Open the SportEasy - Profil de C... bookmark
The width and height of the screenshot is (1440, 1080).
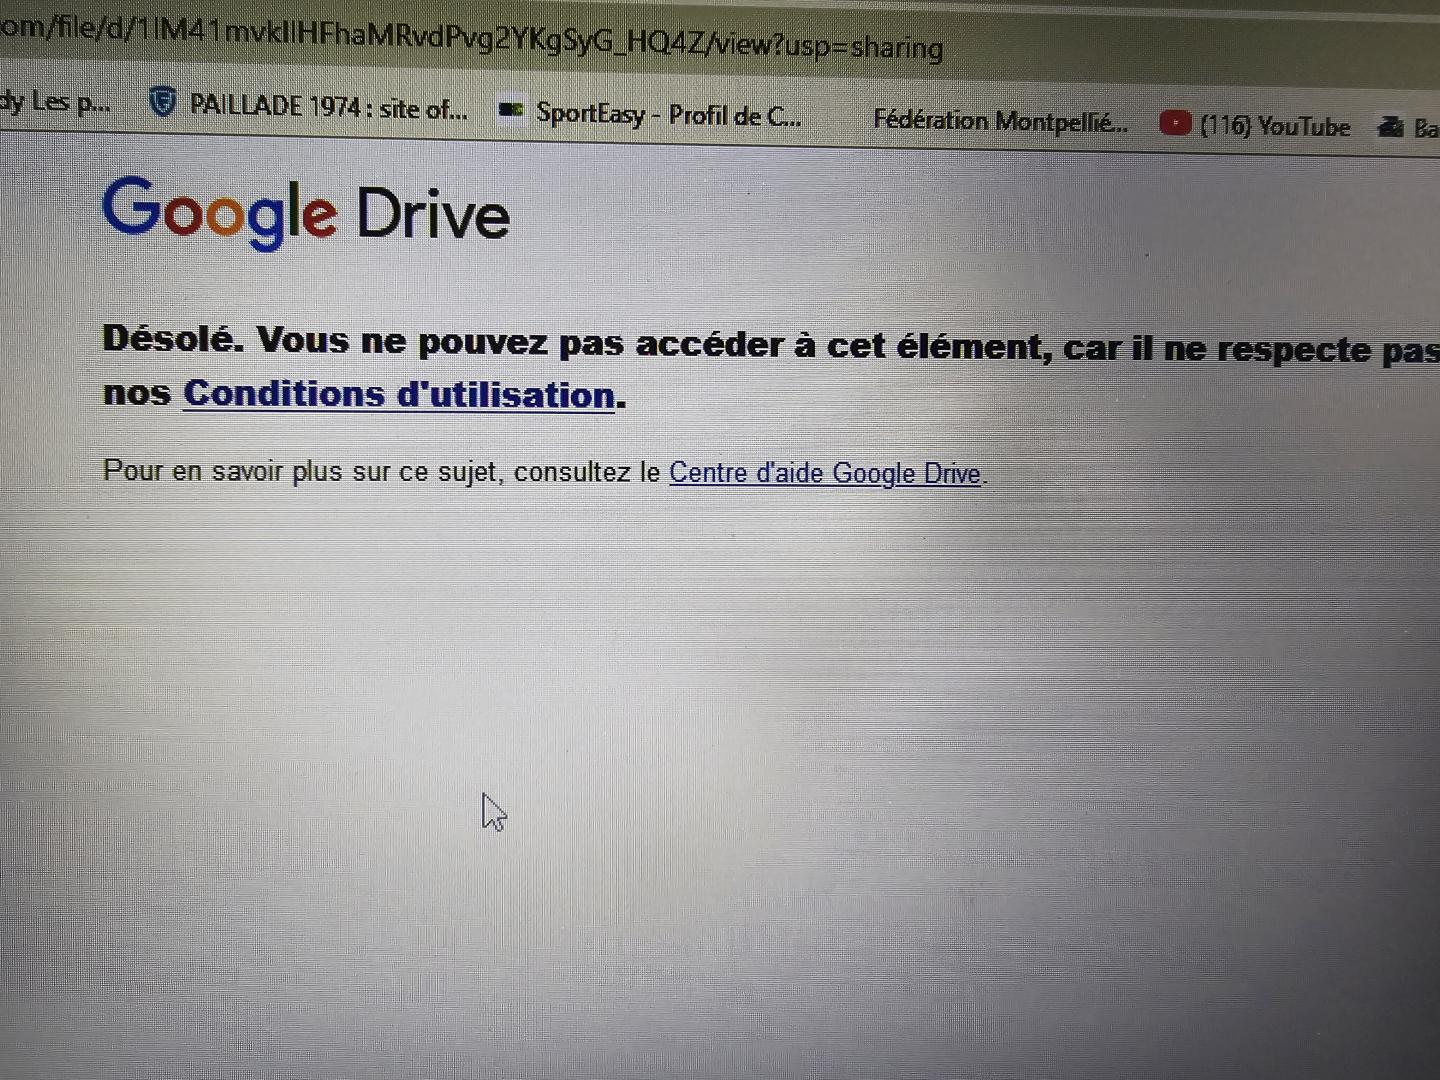668,114
